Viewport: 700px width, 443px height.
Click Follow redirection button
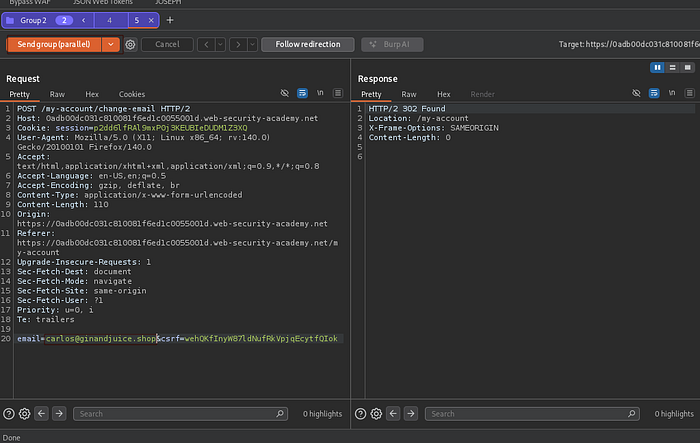coord(308,44)
